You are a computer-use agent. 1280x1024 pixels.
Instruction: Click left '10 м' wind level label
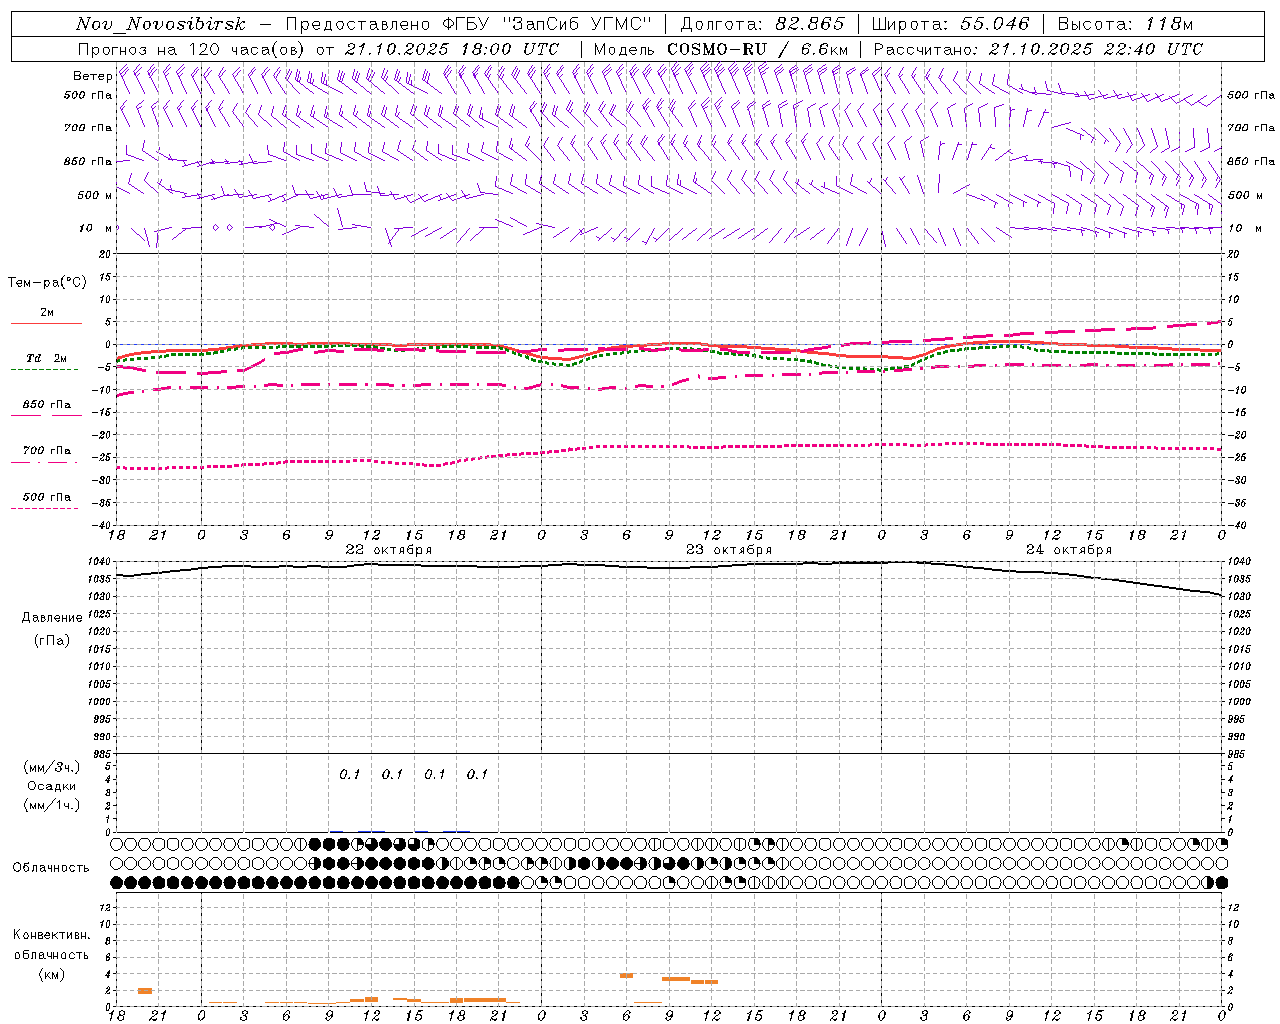tap(96, 228)
